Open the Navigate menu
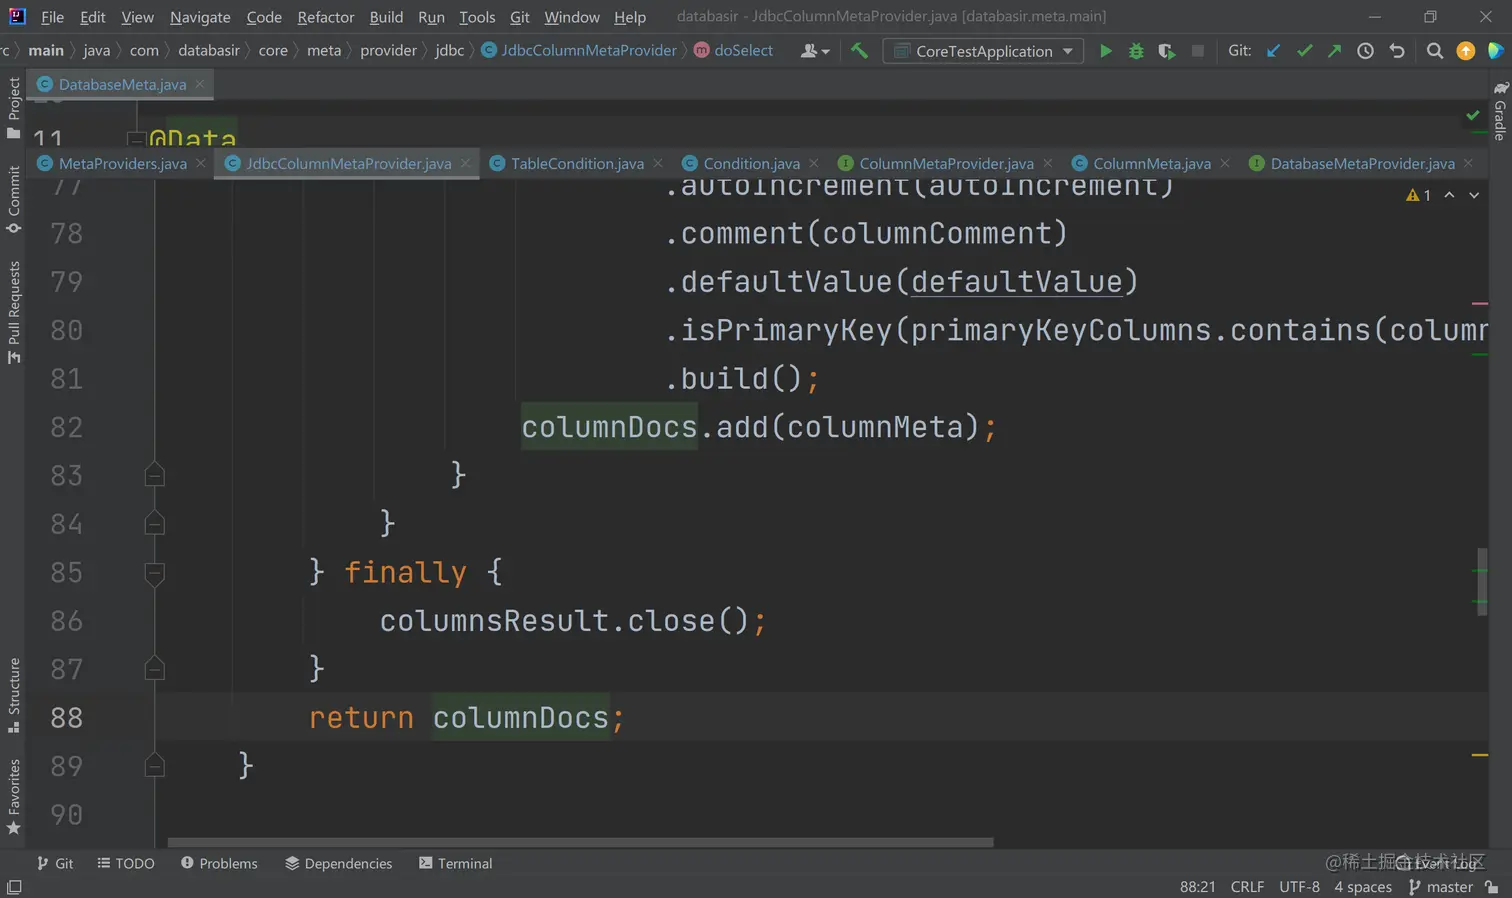This screenshot has width=1512, height=898. [x=200, y=17]
